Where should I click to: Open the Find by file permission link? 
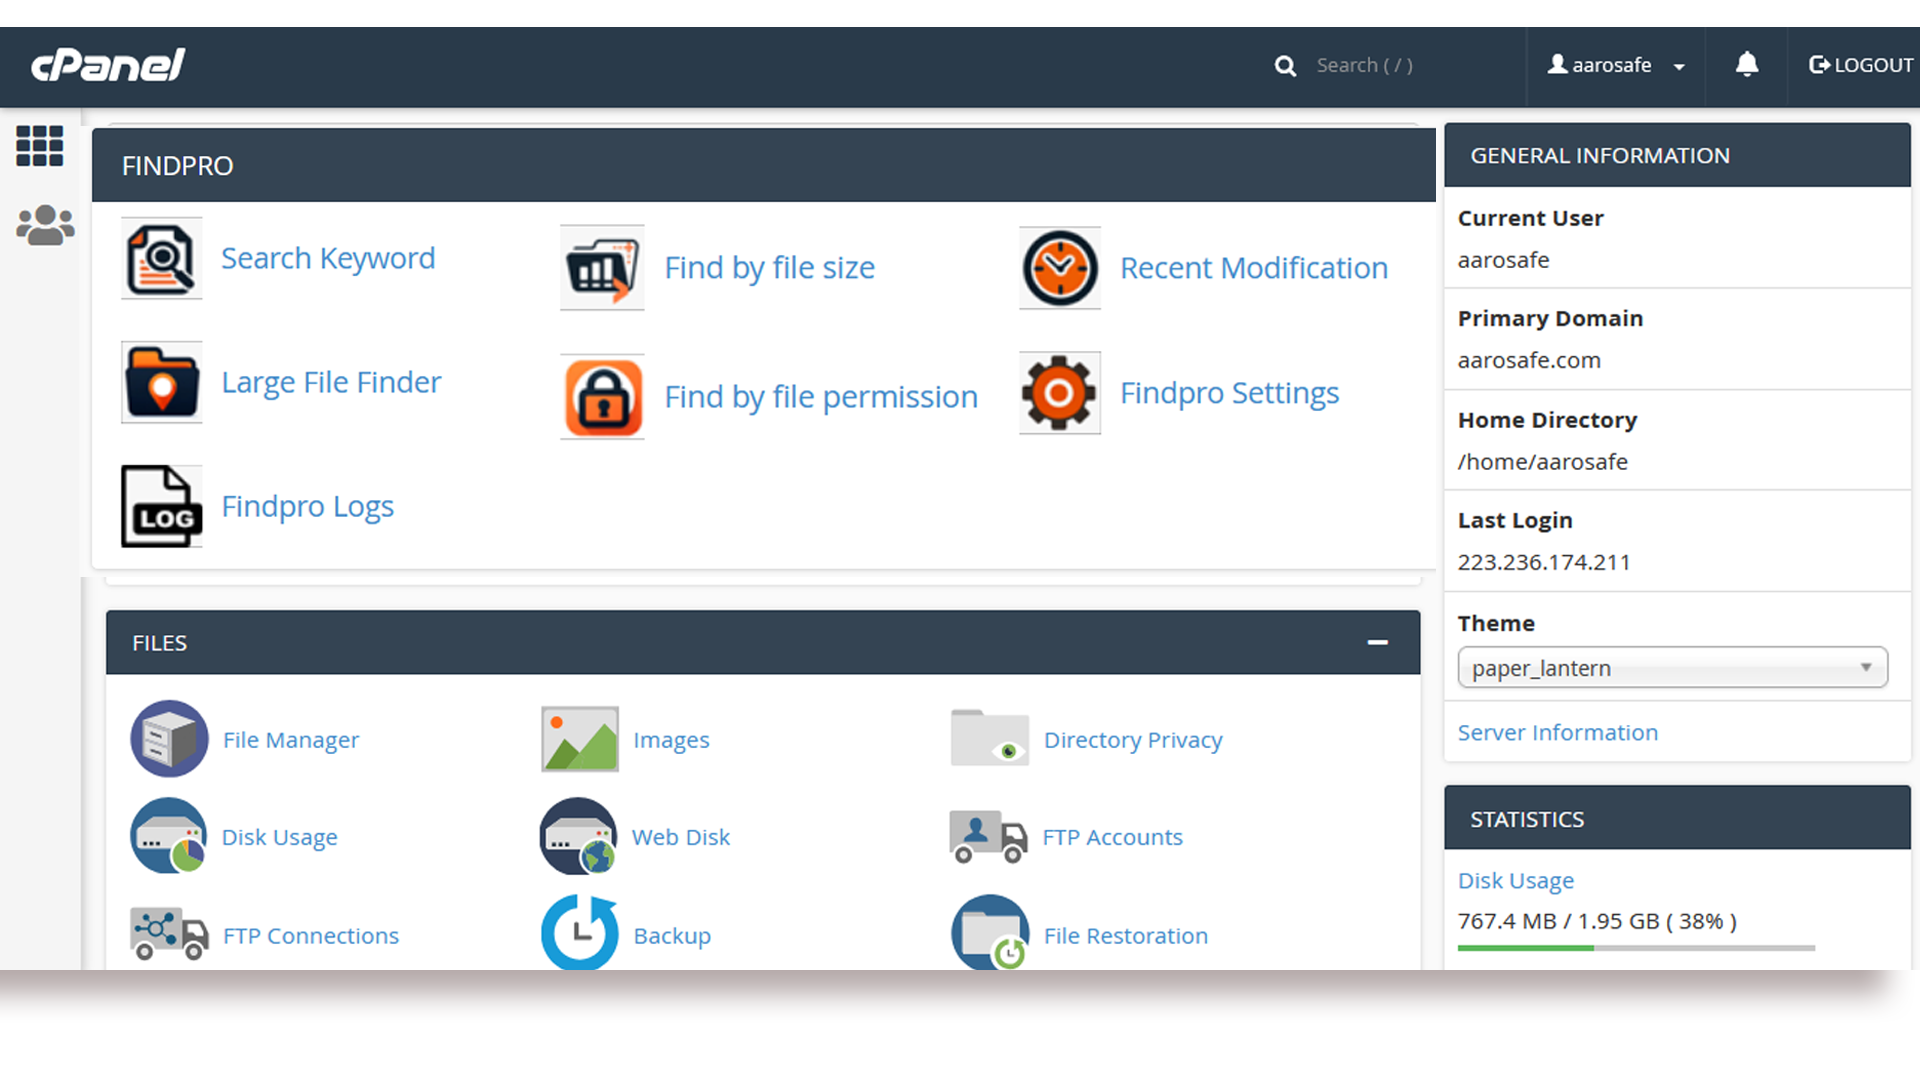click(x=821, y=397)
